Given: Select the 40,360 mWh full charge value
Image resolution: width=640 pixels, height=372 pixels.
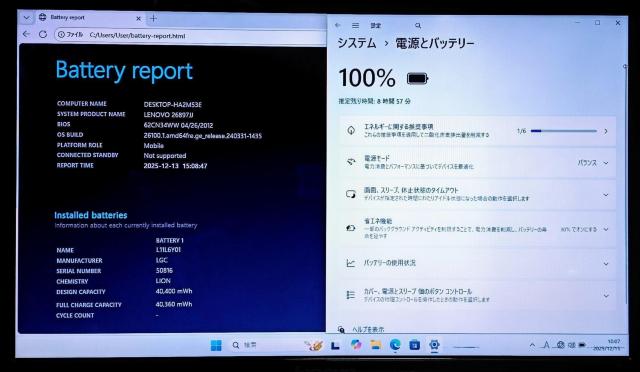Looking at the screenshot, I should click(174, 304).
